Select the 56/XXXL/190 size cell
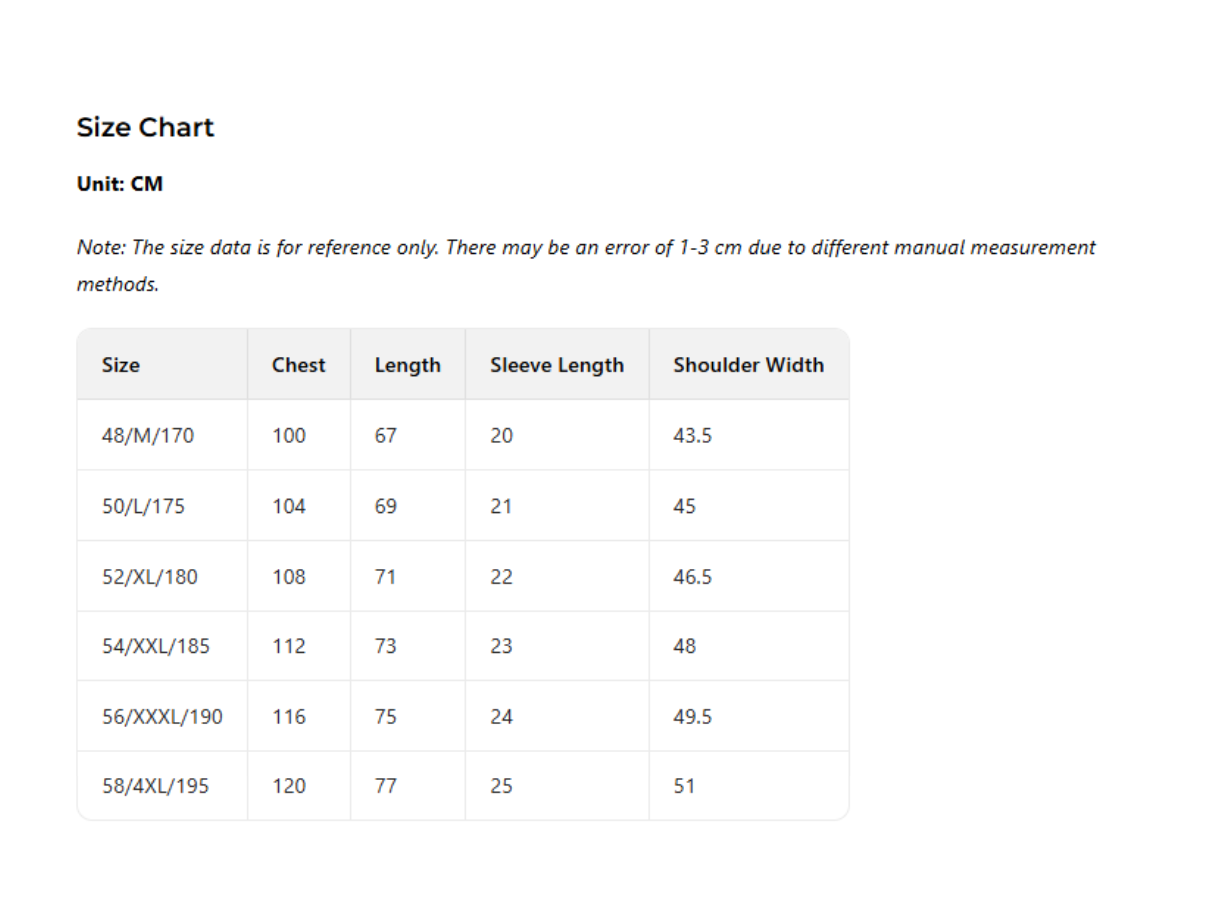The image size is (1212, 921). pos(162,717)
